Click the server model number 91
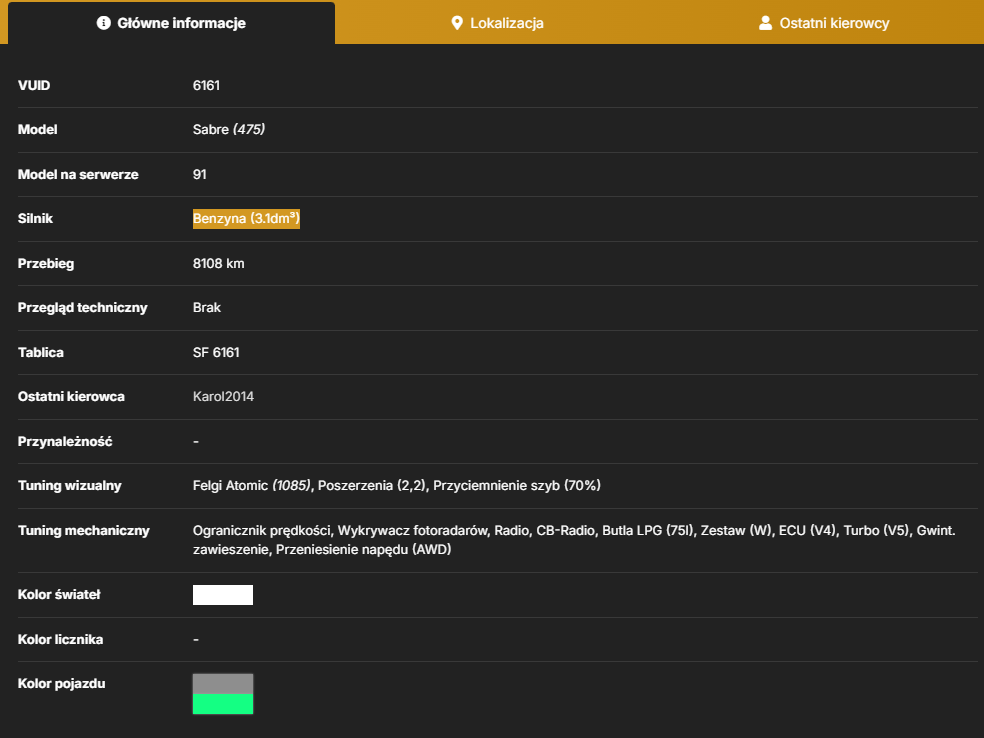Screen dimensions: 984x738 click(200, 174)
